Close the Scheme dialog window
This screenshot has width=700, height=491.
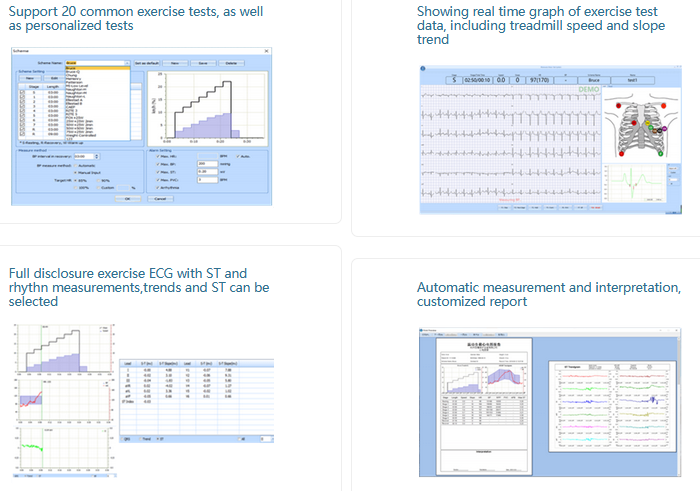[x=267, y=48]
